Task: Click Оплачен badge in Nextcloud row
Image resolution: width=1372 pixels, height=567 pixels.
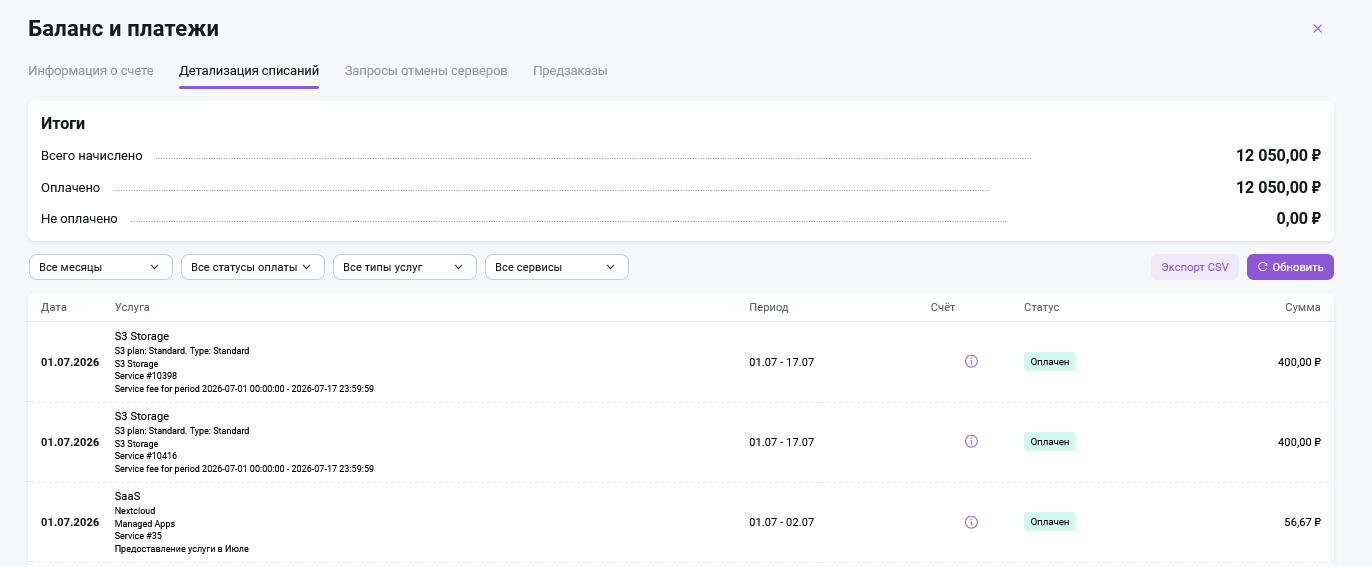Action: 1050,522
